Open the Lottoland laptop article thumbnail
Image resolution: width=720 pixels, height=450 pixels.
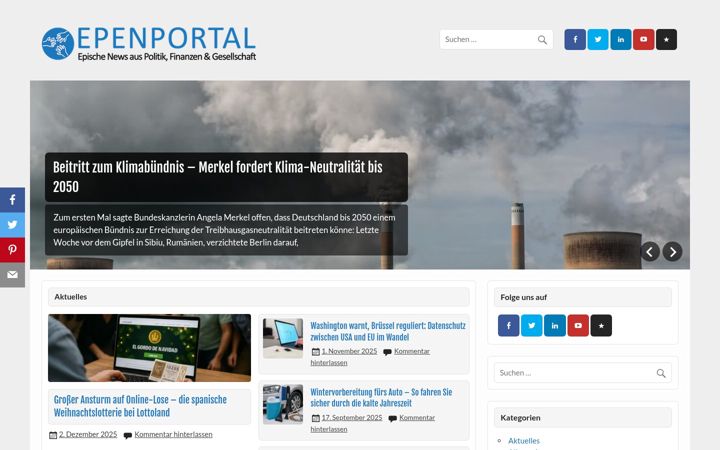[x=149, y=348]
